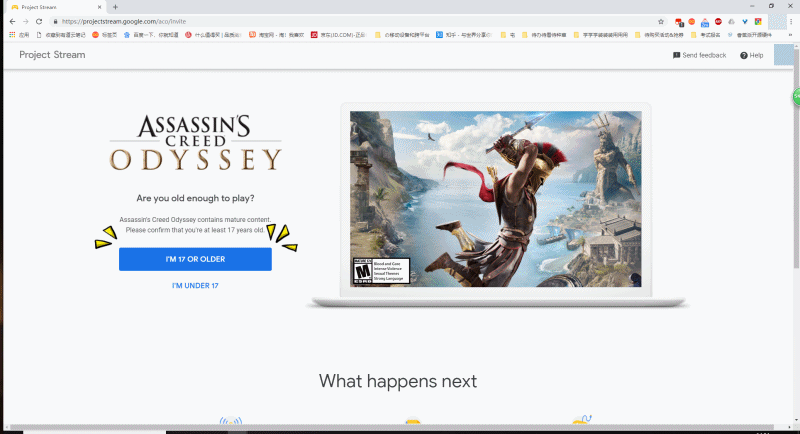Bookmark this page with the star icon
Image resolution: width=800 pixels, height=434 pixels.
[x=661, y=21]
